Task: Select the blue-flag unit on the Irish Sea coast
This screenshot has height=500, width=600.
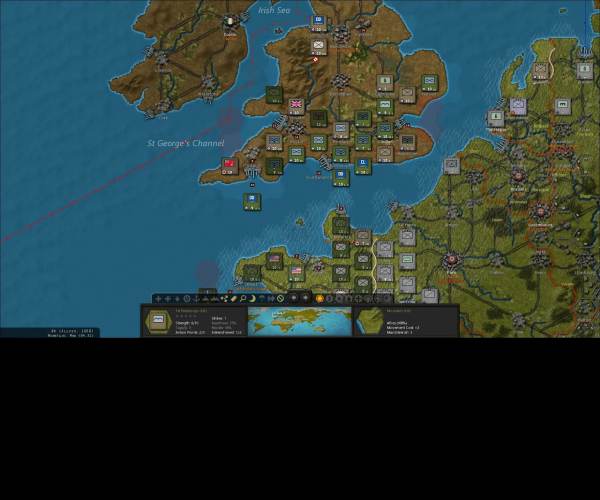Action: 318,23
